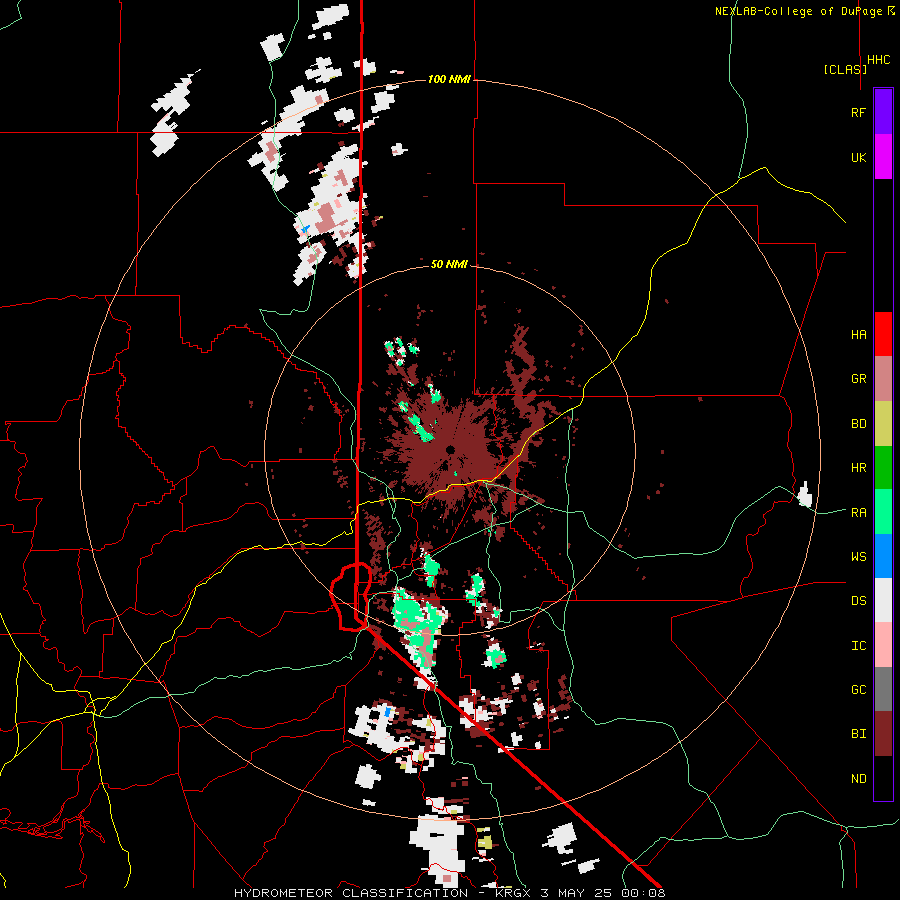Click the RF legend label

click(858, 112)
